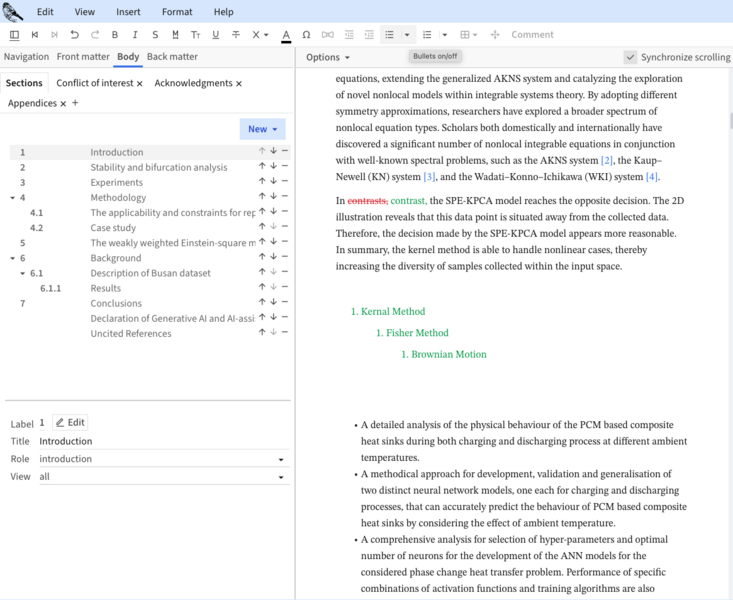Open the Edit menu
Screen dimensions: 733x600
pos(45,12)
